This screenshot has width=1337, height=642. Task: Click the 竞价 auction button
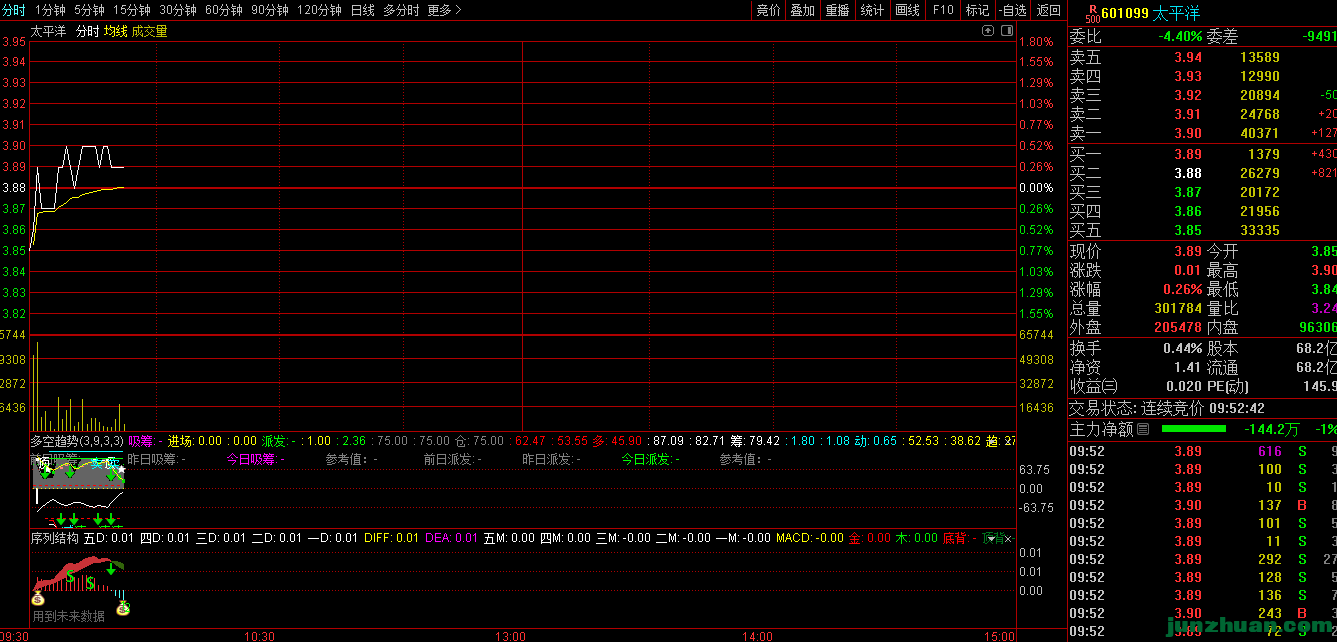point(768,10)
